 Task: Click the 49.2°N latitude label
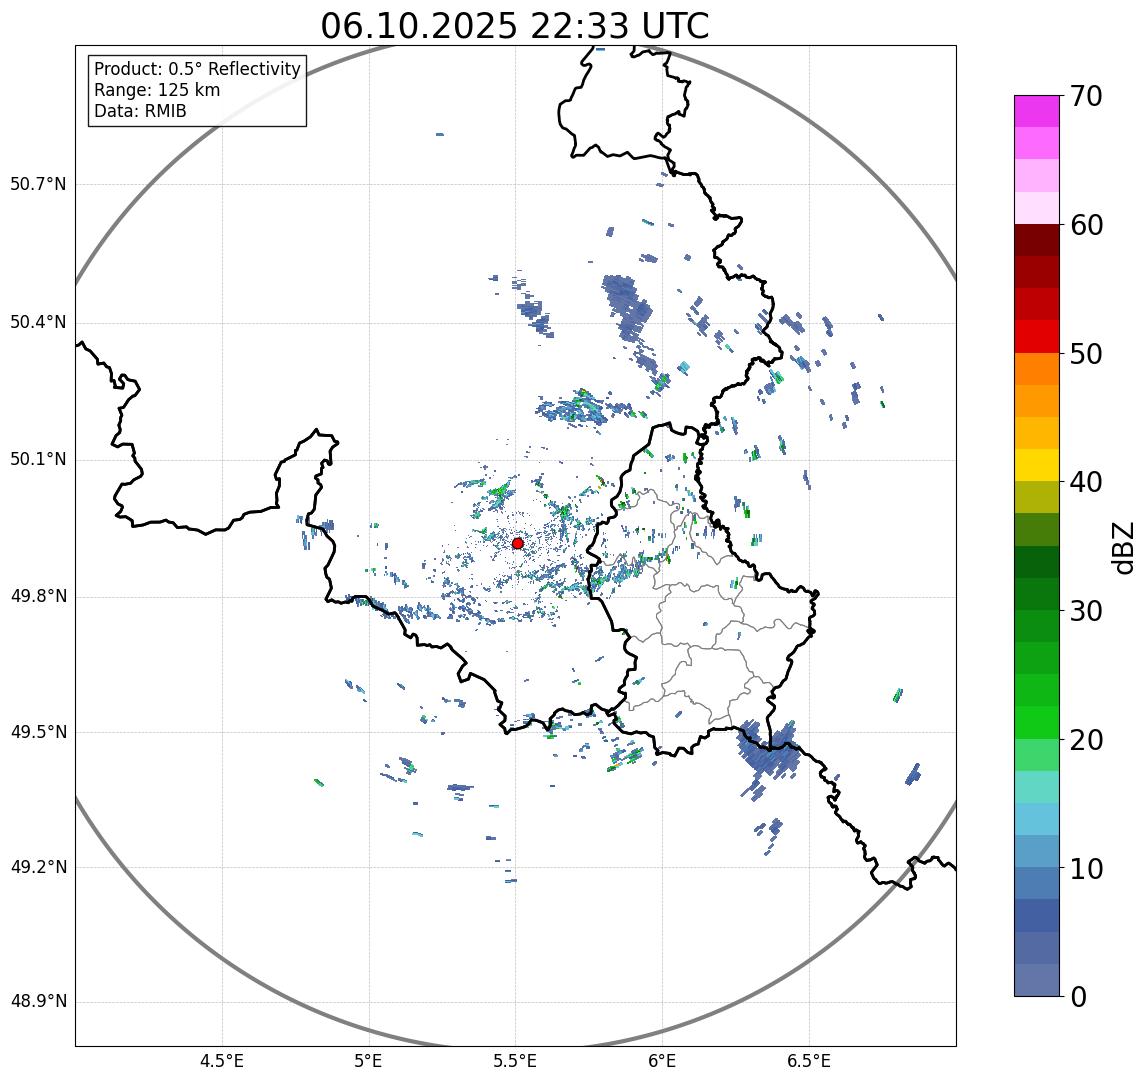point(38,868)
